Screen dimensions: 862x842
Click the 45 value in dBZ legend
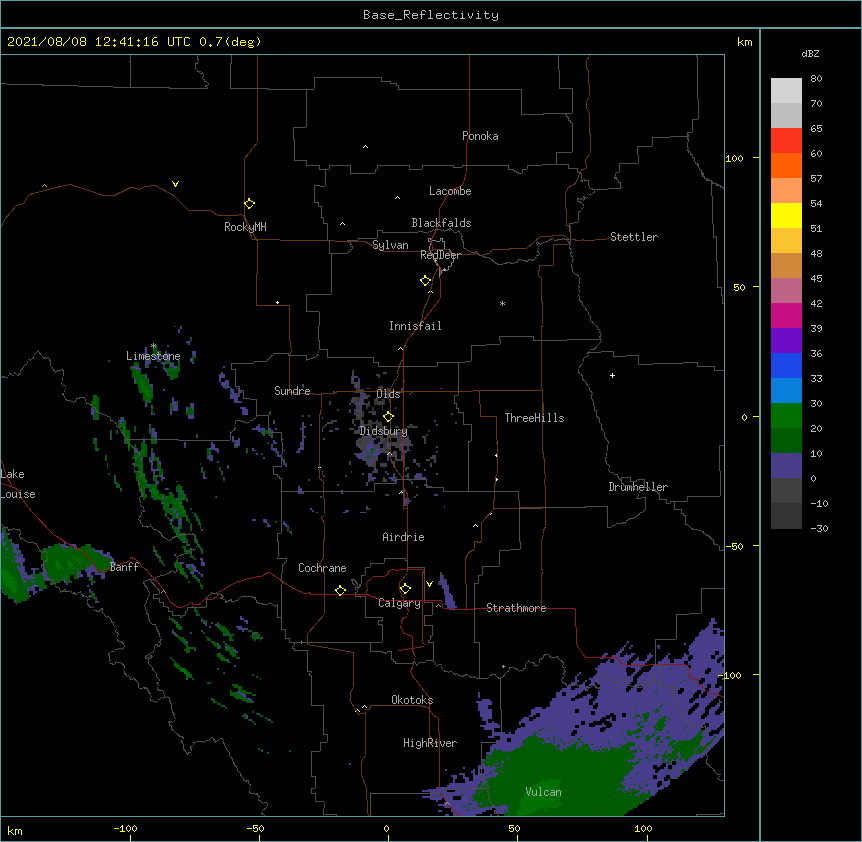[816, 278]
